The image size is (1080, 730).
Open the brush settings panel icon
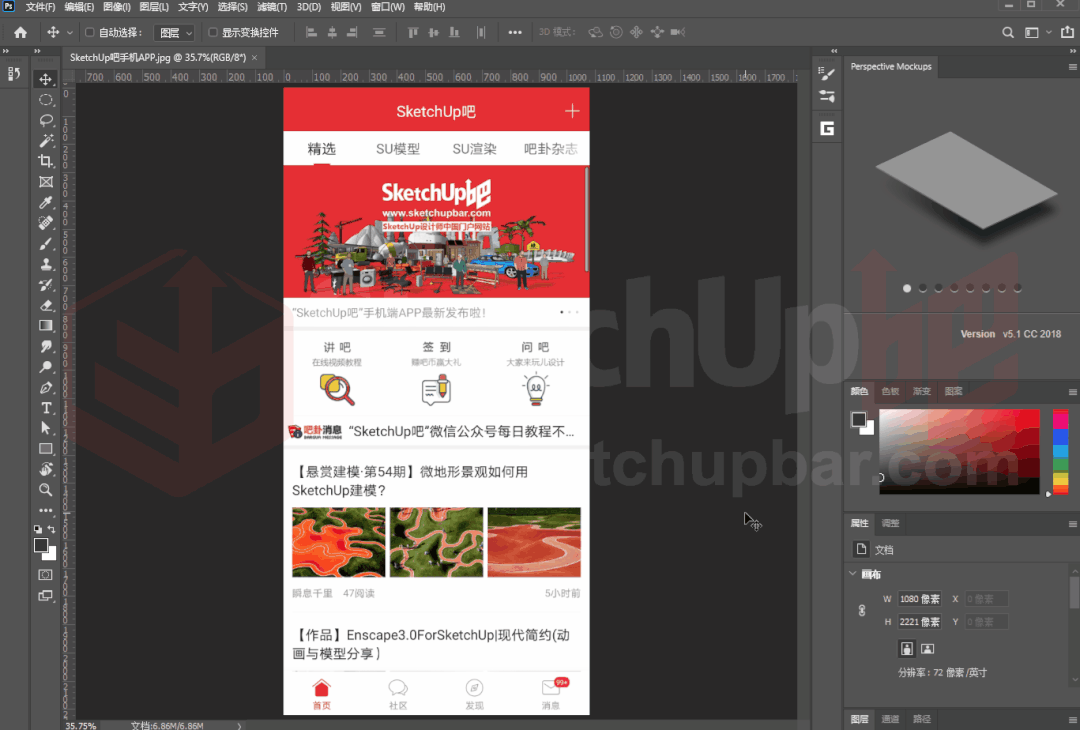pos(827,73)
